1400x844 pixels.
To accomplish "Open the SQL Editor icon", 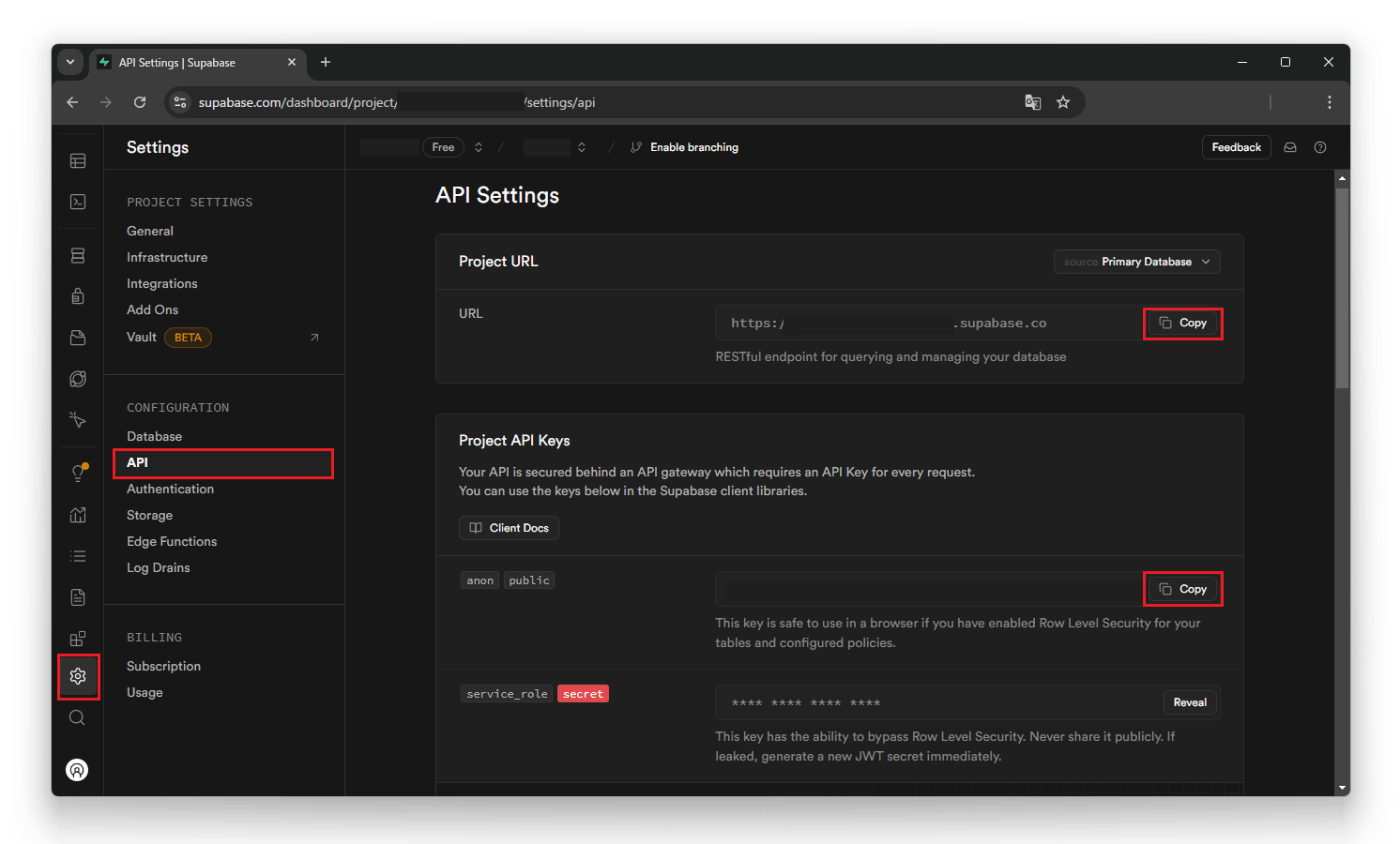I will 77,202.
